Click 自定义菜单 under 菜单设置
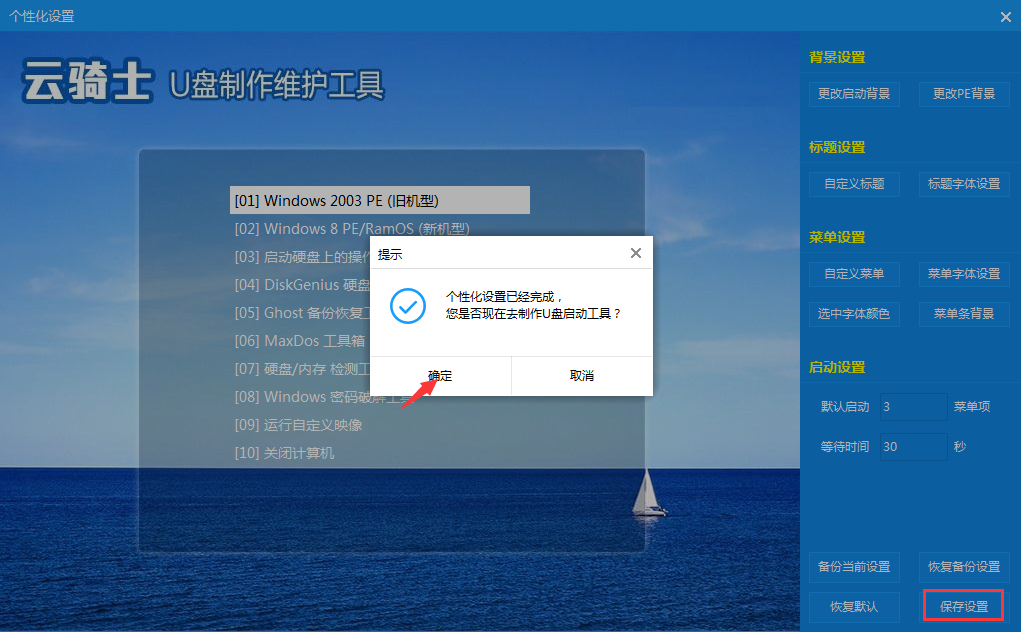The image size is (1021, 632). (855, 274)
